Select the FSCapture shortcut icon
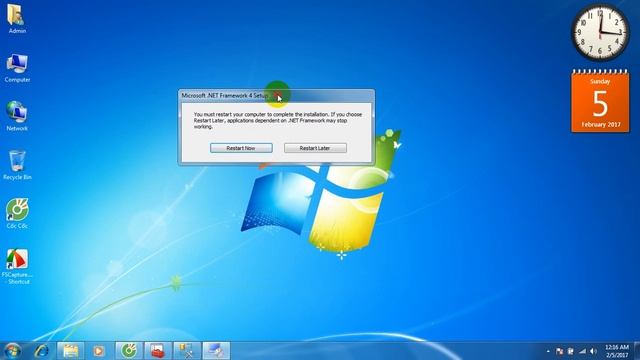Screen dimensions: 640x360 tap(17, 266)
